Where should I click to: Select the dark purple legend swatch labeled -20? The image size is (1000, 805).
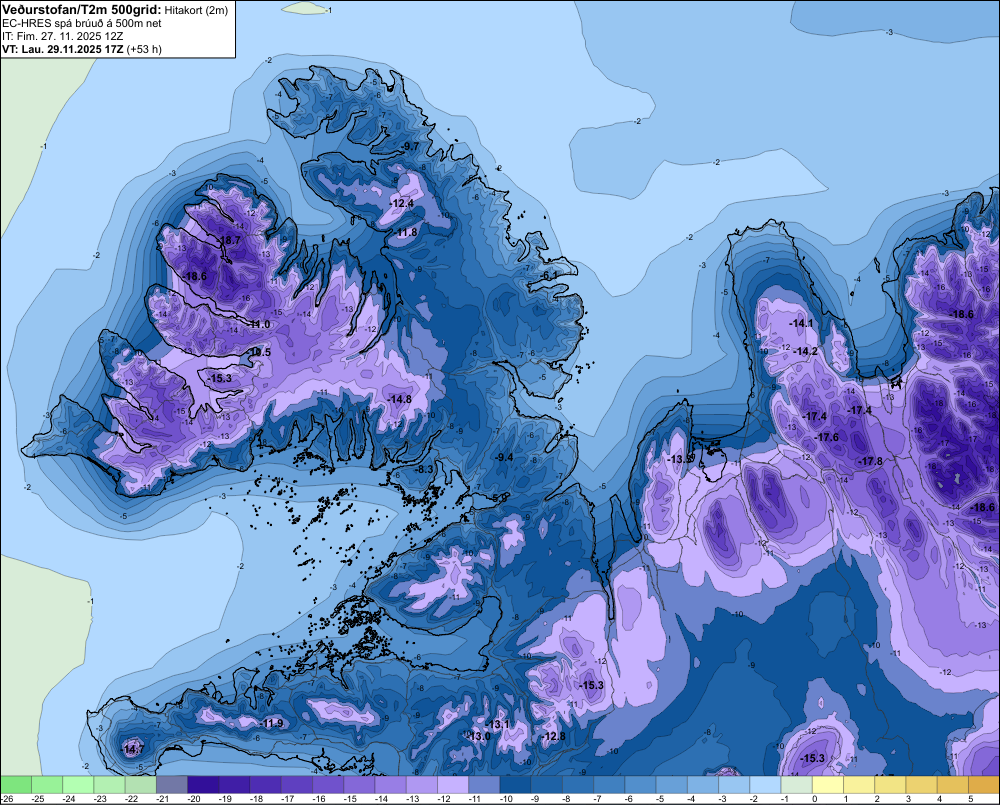(x=203, y=785)
